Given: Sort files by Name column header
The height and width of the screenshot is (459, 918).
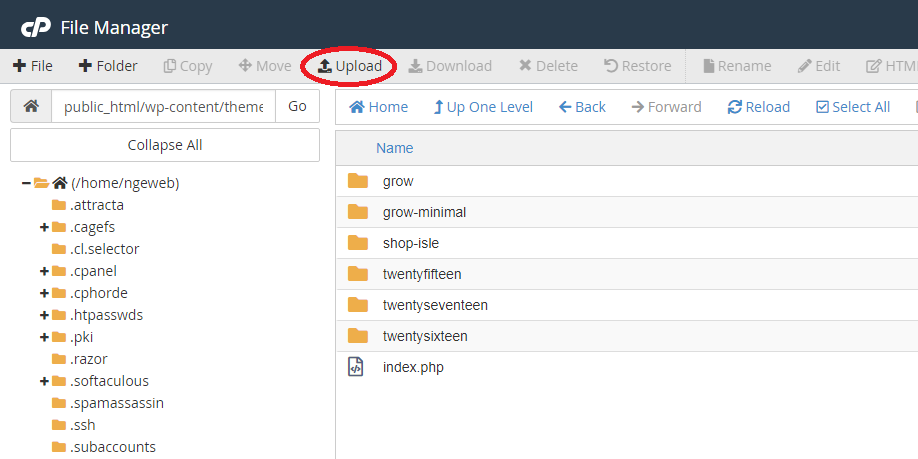Looking at the screenshot, I should pyautogui.click(x=395, y=148).
